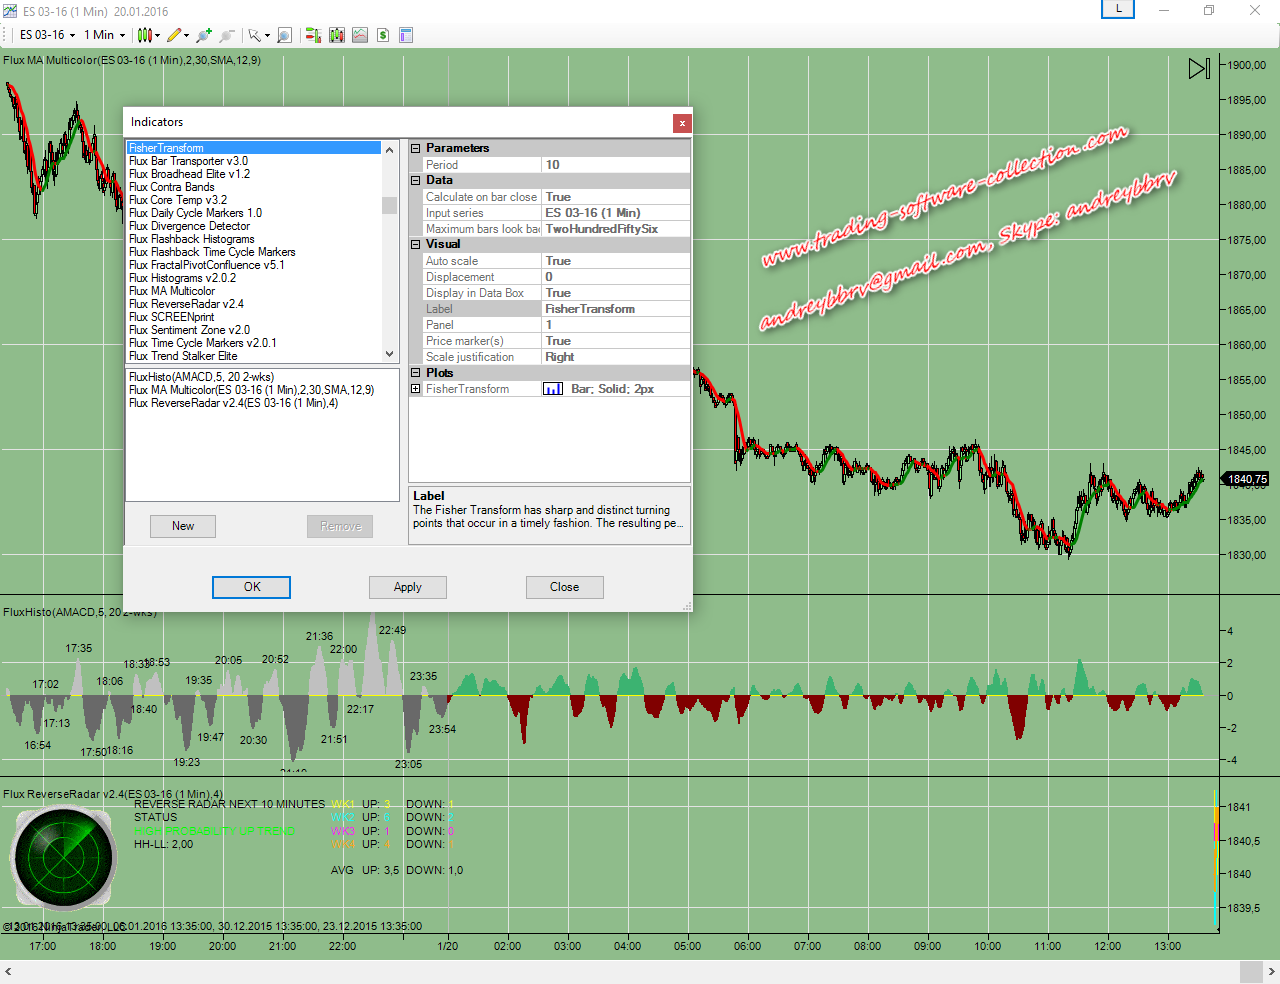Select Flux Divergence Detector in list

pos(189,226)
